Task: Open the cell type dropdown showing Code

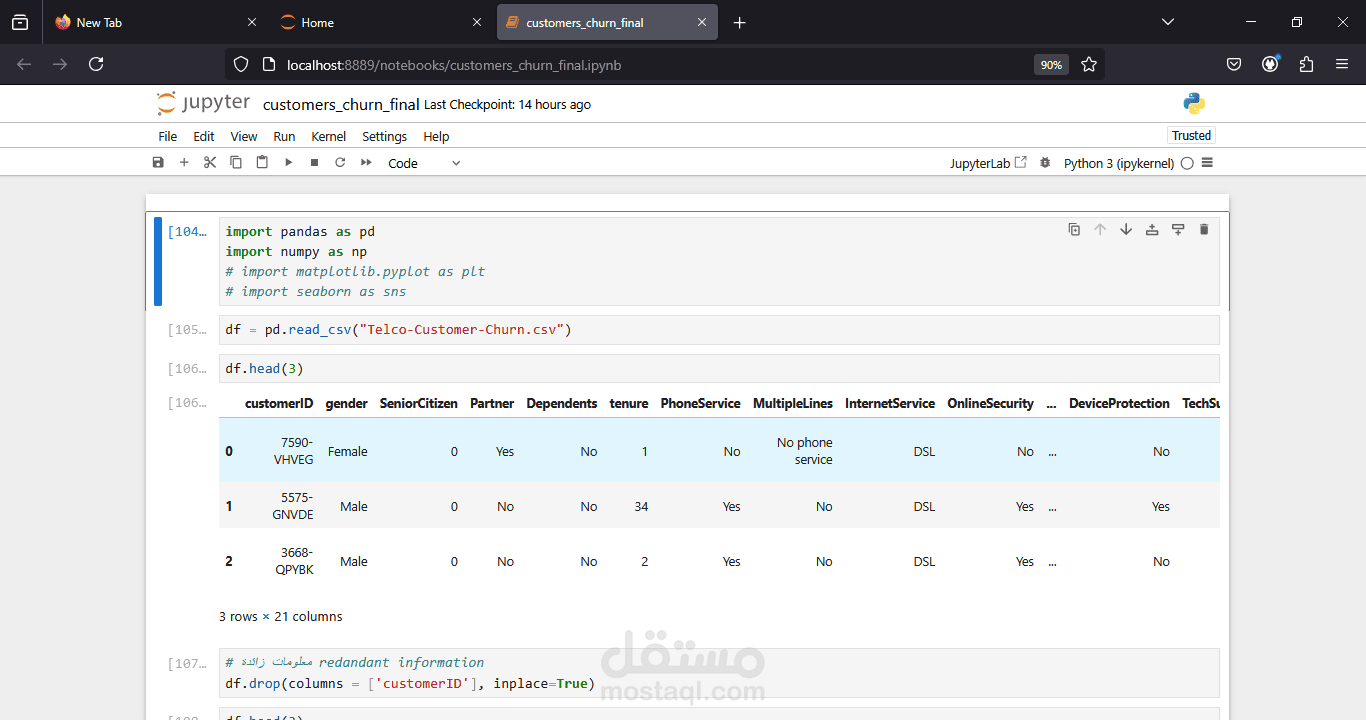Action: (424, 163)
